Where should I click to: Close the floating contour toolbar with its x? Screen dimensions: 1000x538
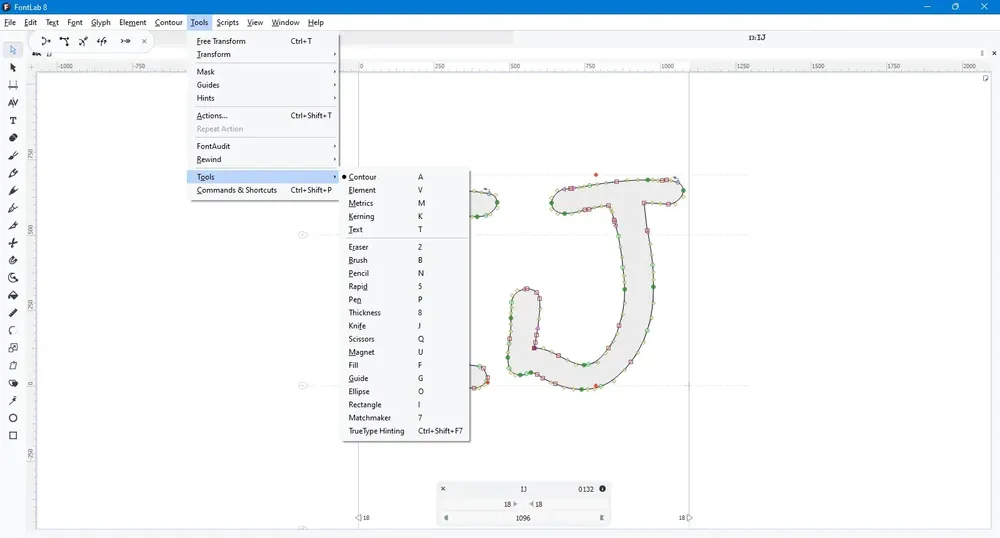(144, 41)
